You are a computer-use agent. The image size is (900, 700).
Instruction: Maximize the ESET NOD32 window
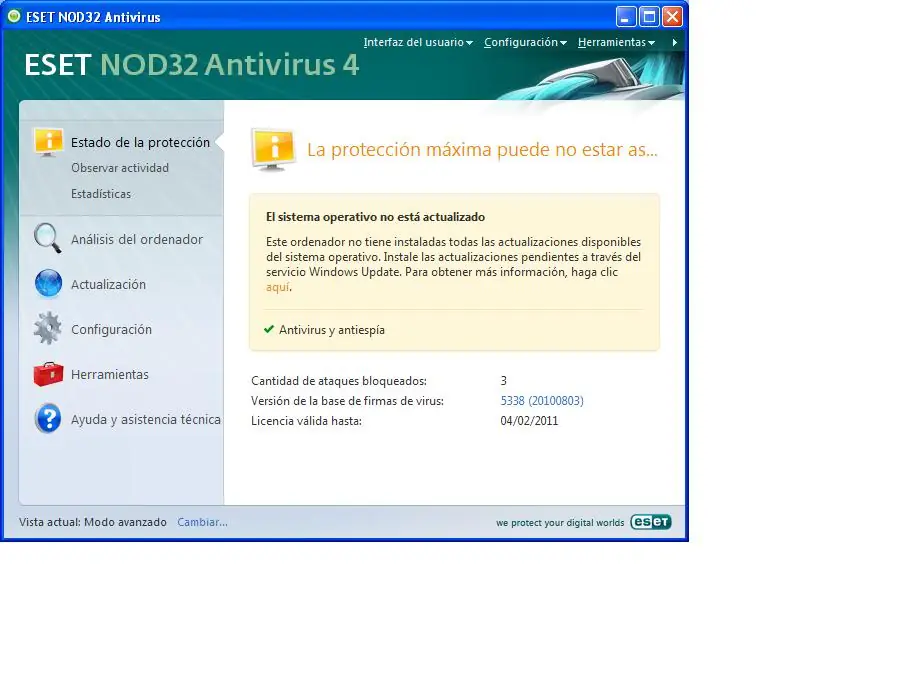click(649, 17)
